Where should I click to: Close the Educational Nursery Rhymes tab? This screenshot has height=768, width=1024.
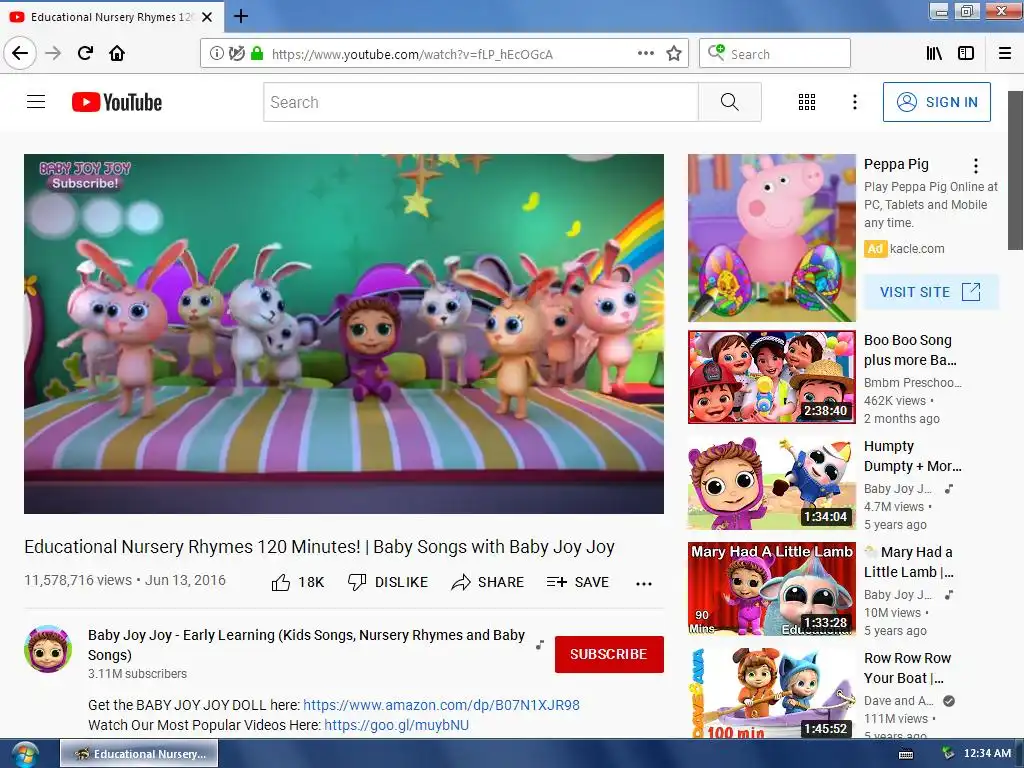click(x=207, y=17)
